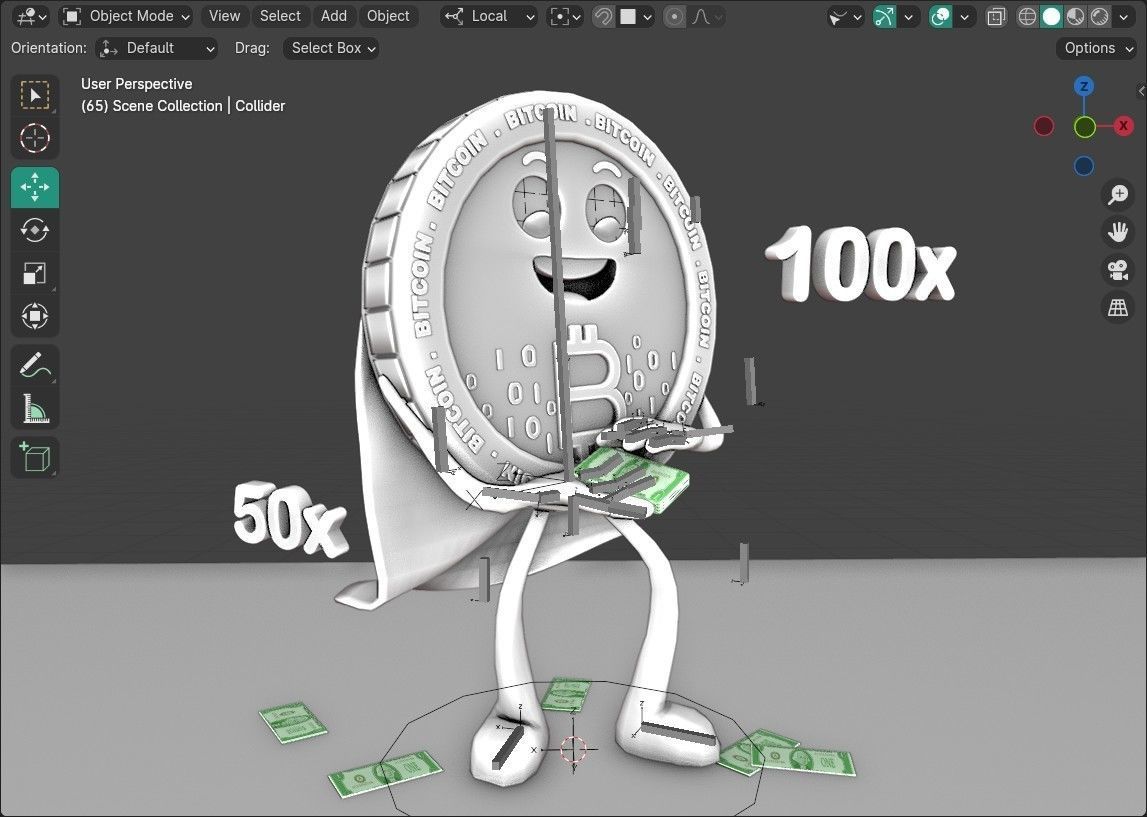Click the negative X axis circle on gizmo

[1044, 127]
